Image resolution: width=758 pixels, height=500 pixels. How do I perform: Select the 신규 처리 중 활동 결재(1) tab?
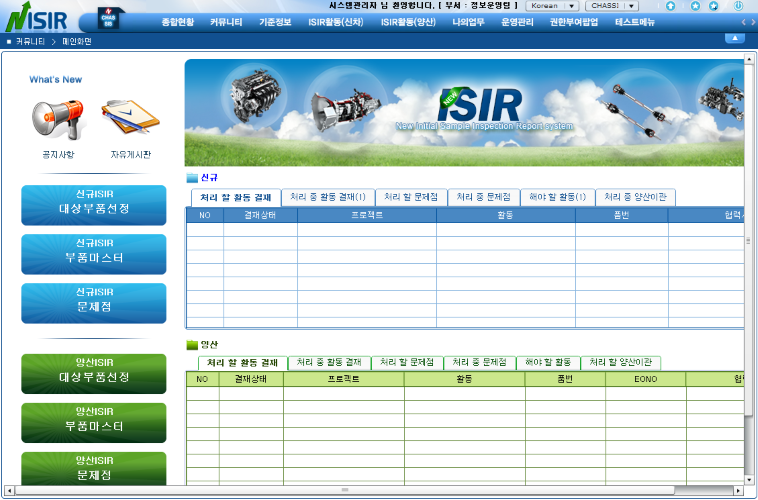coord(328,197)
